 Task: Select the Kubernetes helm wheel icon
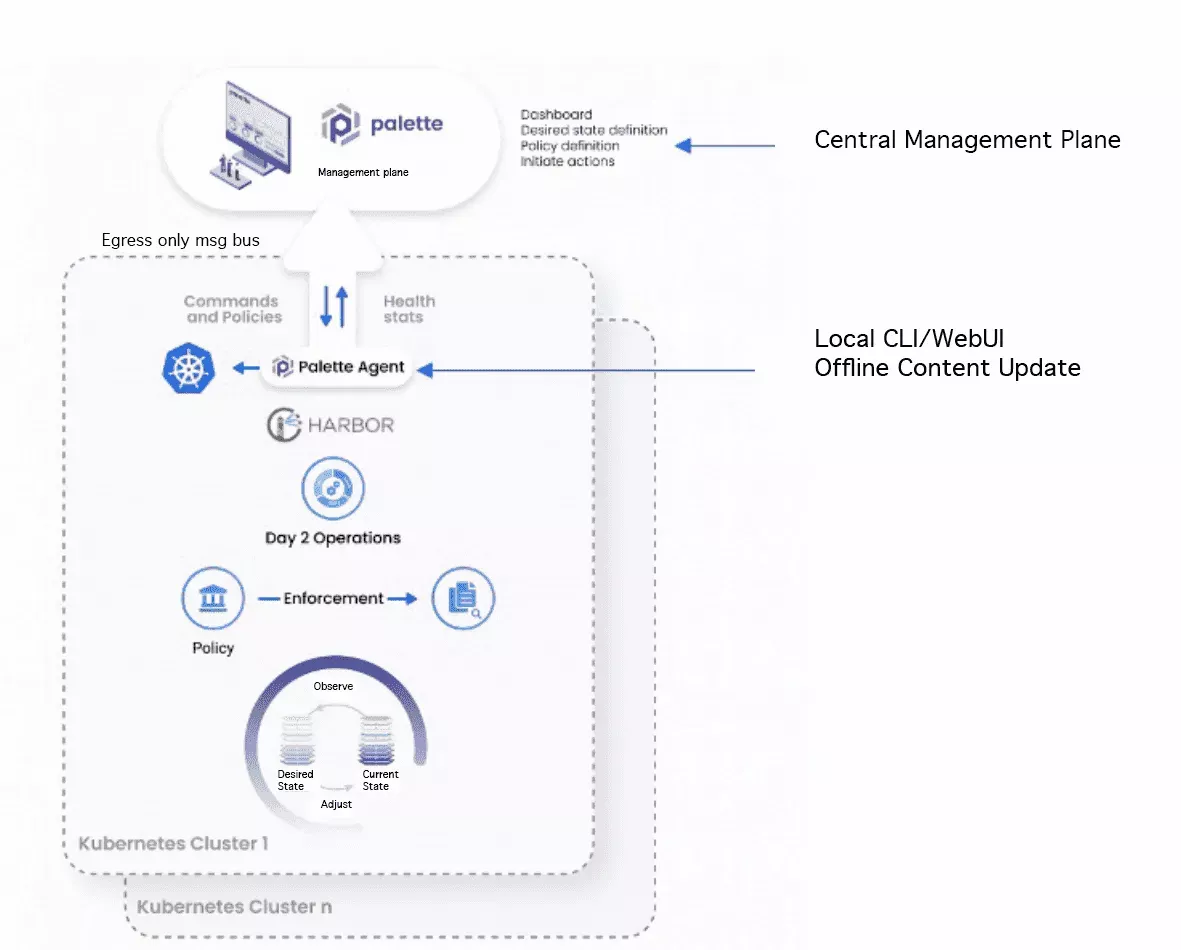(189, 368)
